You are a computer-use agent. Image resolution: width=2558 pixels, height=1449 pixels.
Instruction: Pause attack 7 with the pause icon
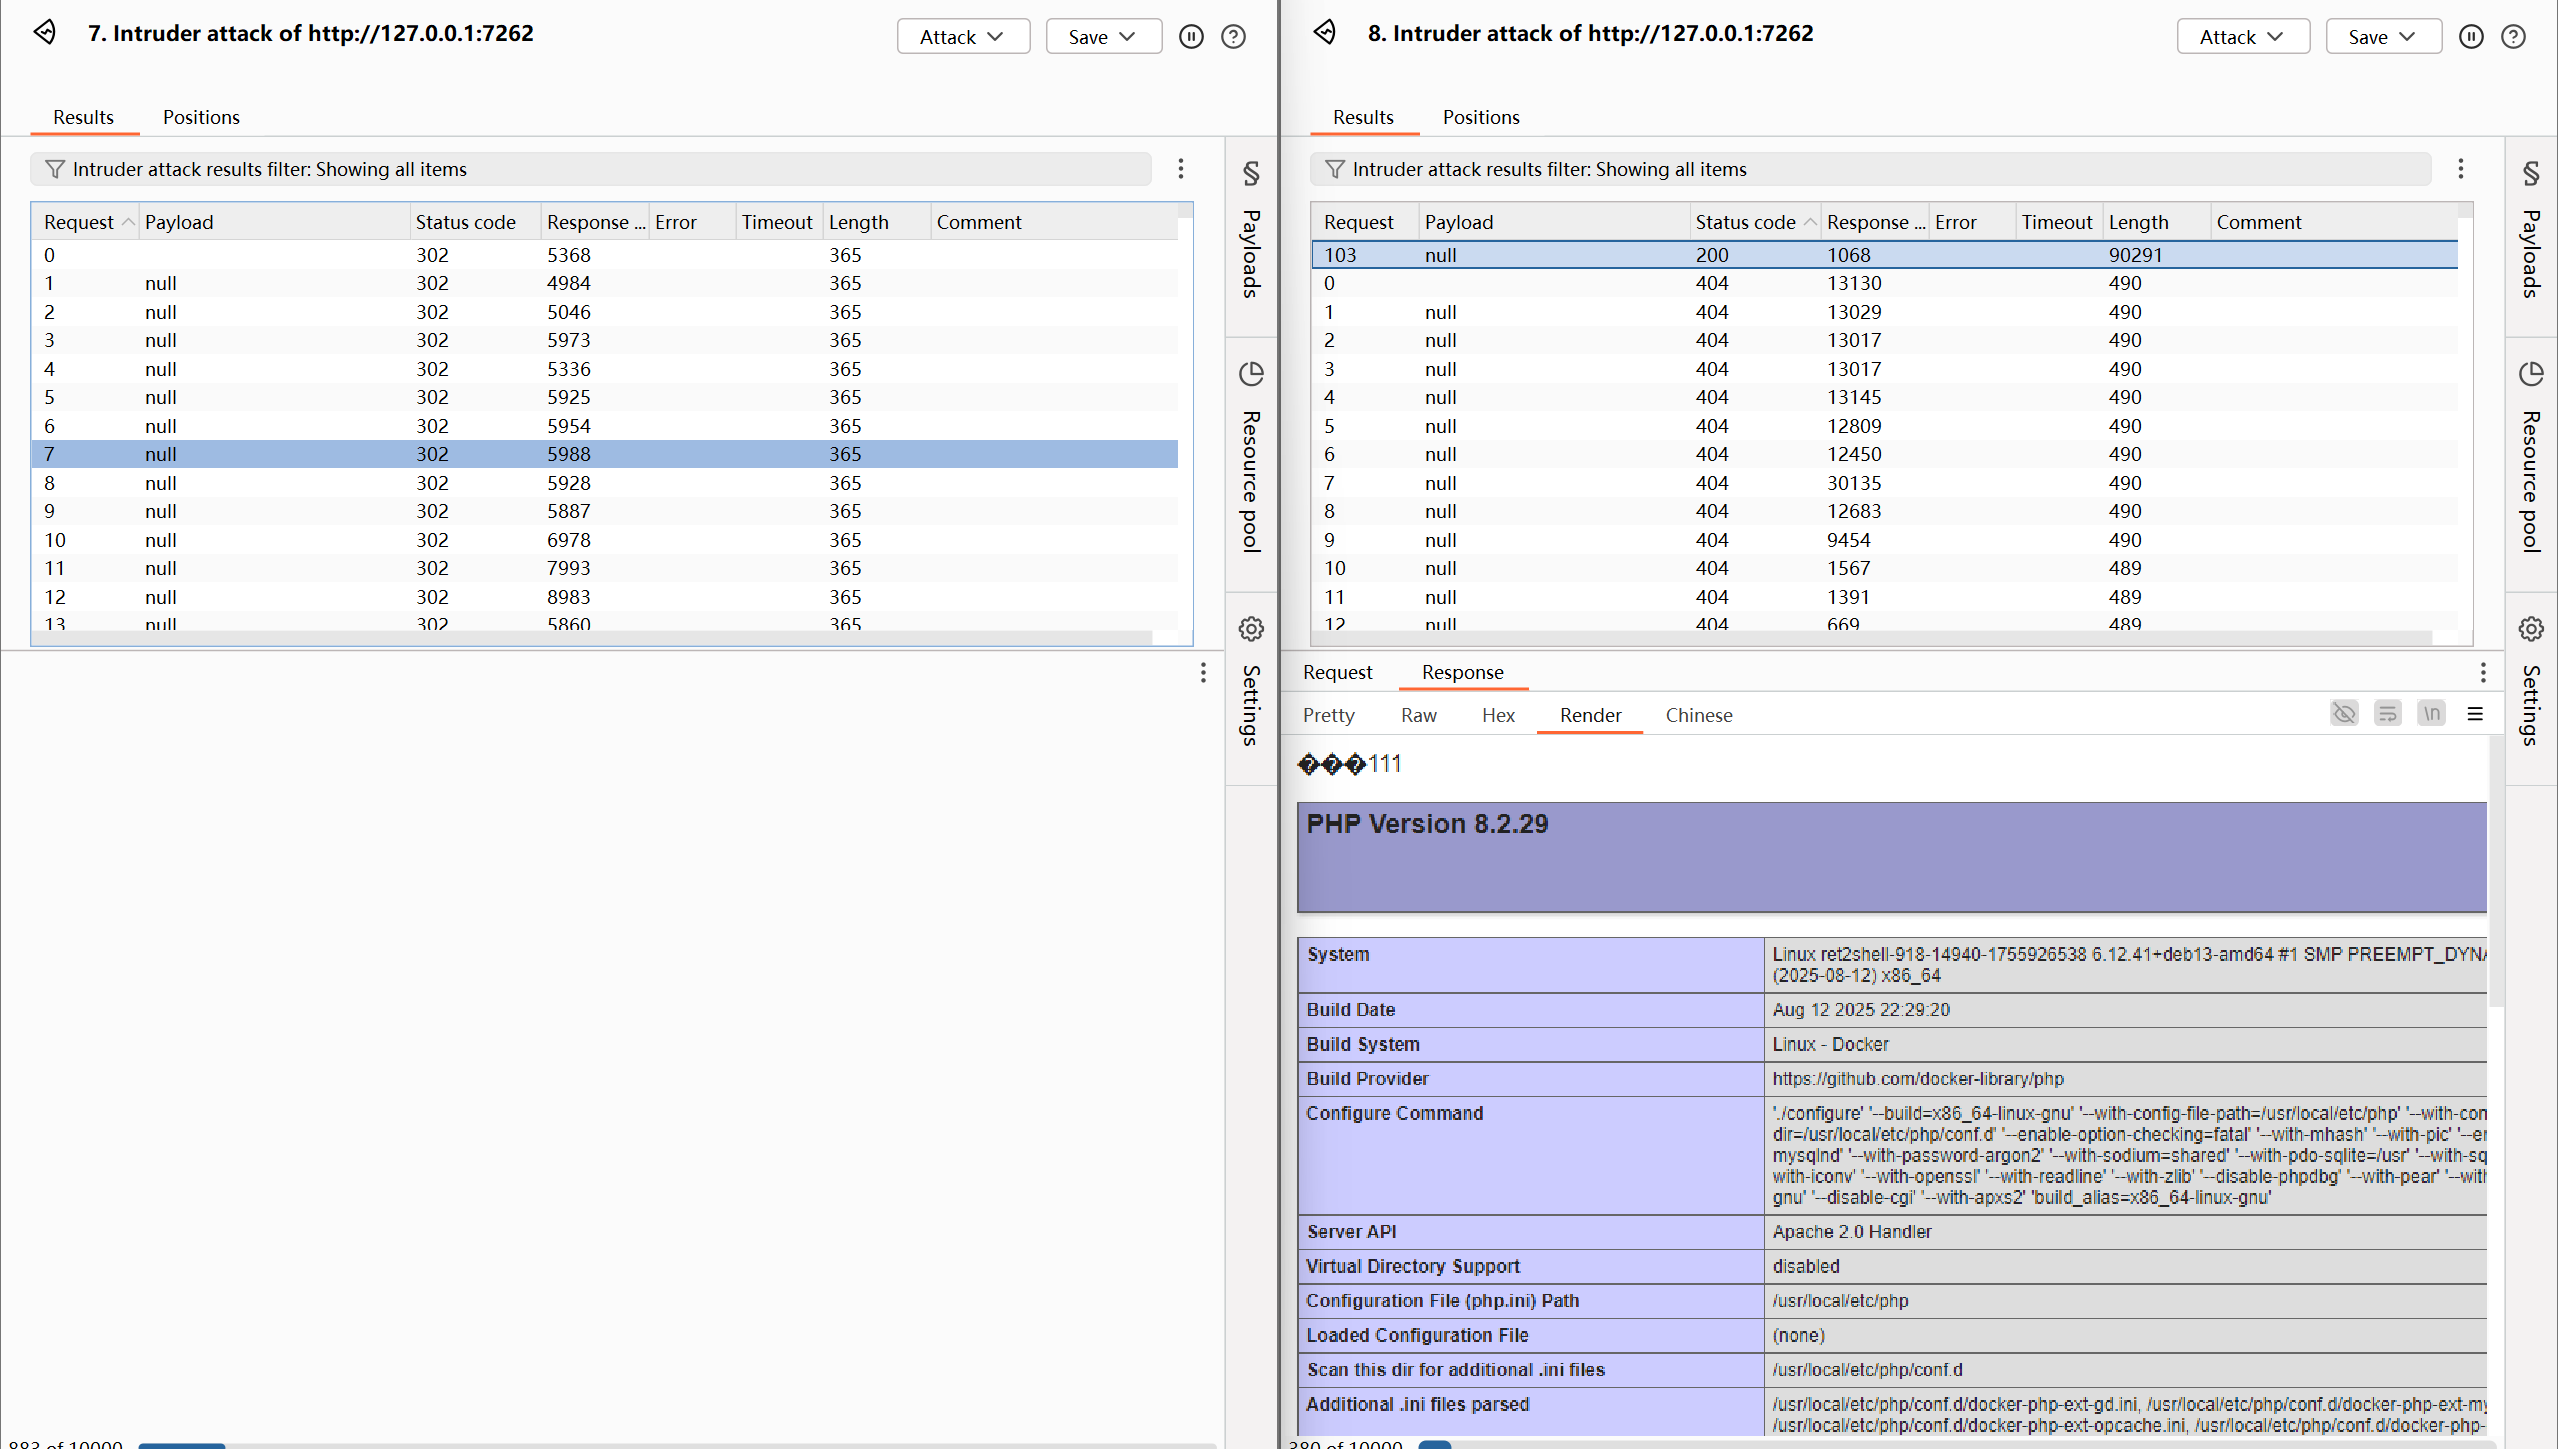[1190, 37]
